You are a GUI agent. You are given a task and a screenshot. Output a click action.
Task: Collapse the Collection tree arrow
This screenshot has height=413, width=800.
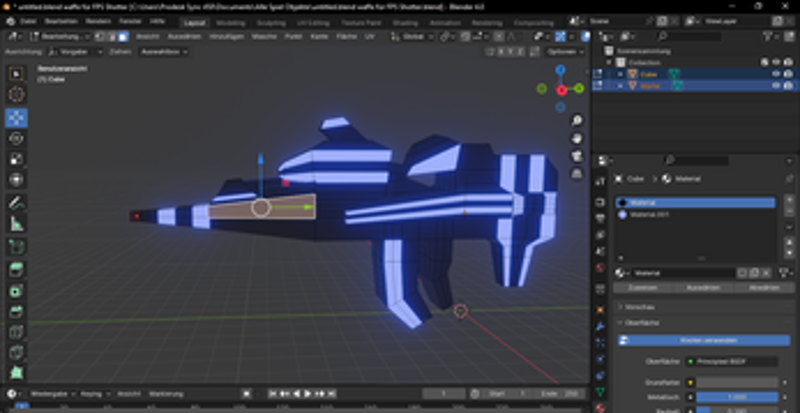pos(609,62)
